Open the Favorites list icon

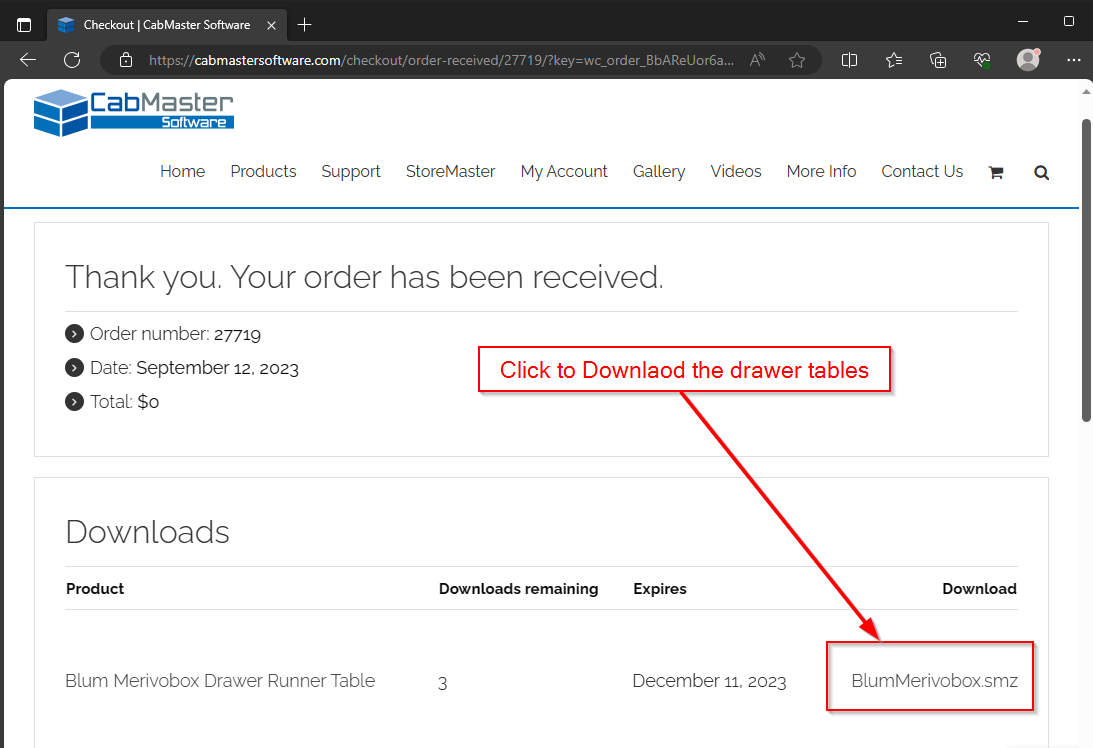click(894, 60)
